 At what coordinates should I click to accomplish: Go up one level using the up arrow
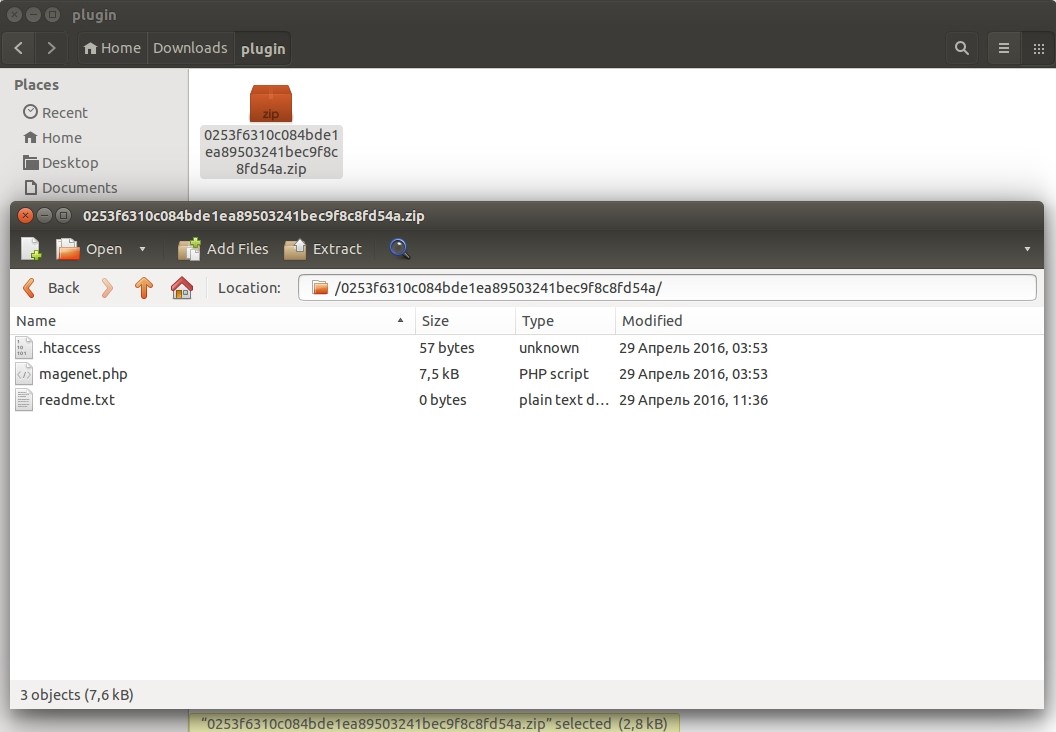[143, 287]
